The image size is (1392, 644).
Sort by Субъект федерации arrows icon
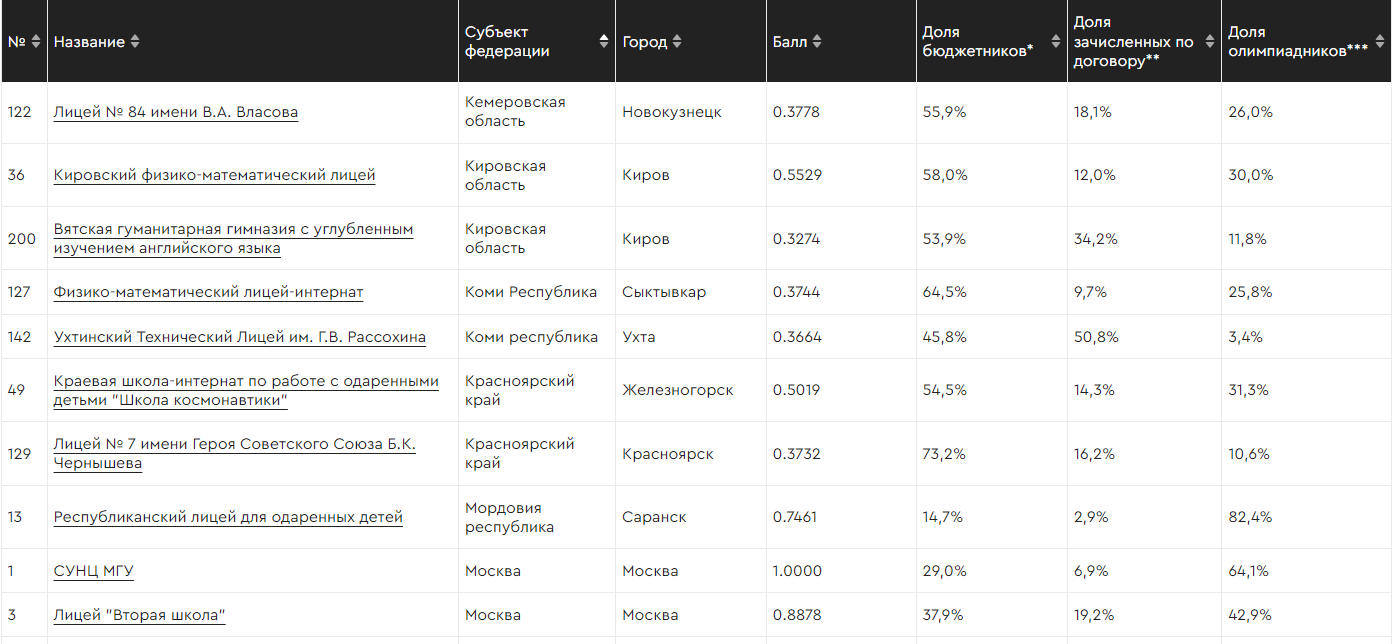coord(604,42)
